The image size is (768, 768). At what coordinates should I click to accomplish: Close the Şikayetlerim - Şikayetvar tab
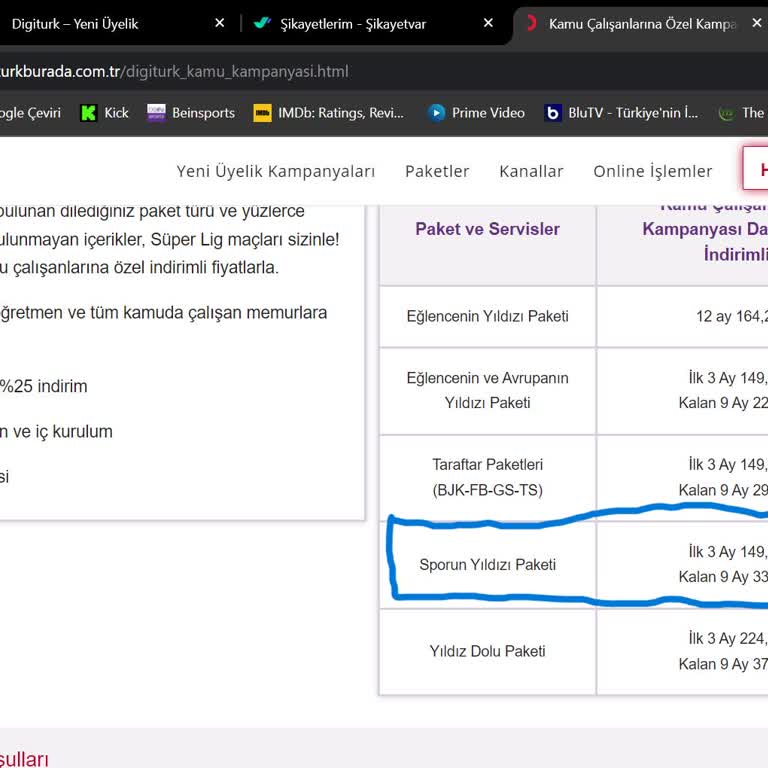tap(488, 23)
